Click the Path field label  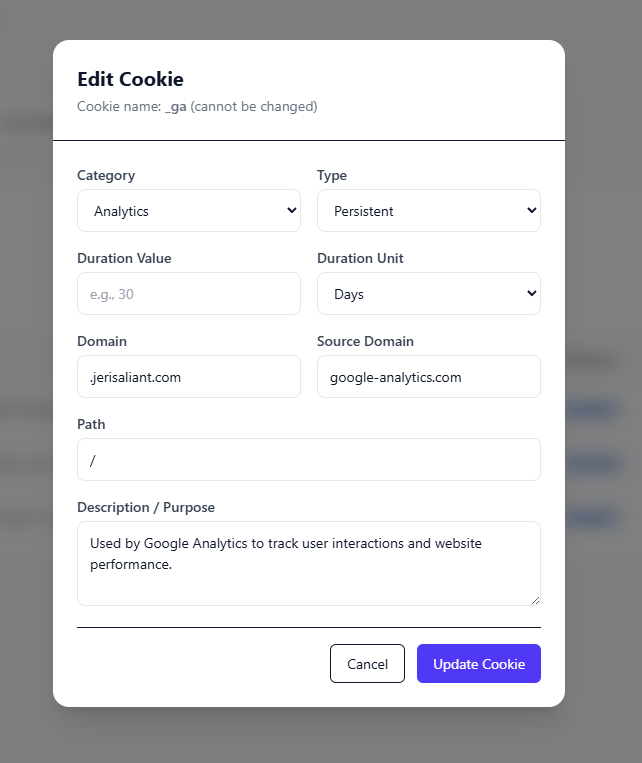tap(91, 424)
